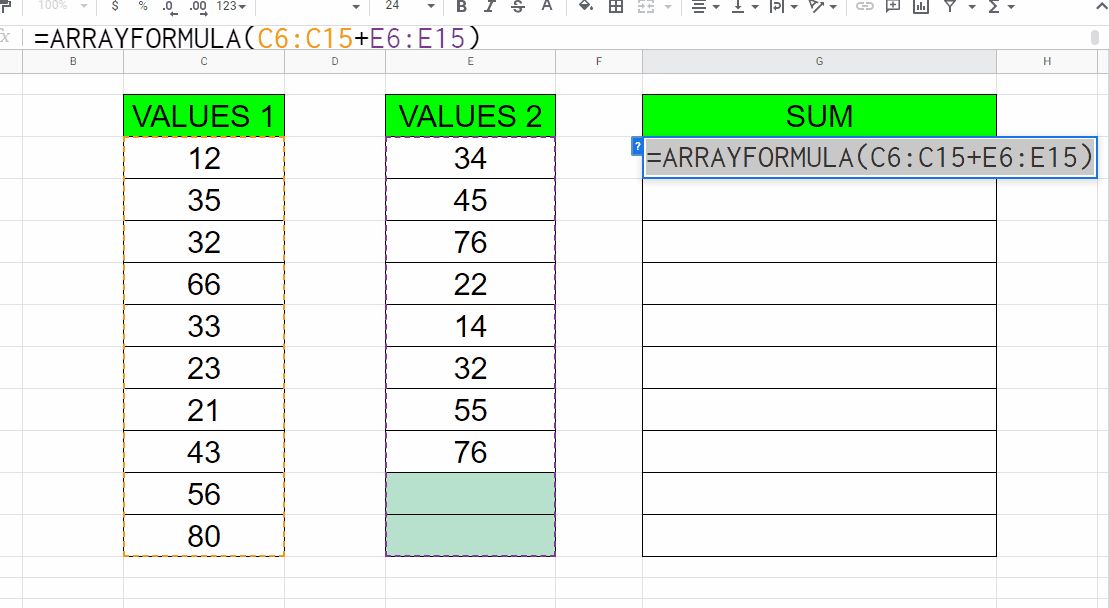Open font size 24 dropdown
This screenshot has height=608, width=1109.
coord(410,6)
